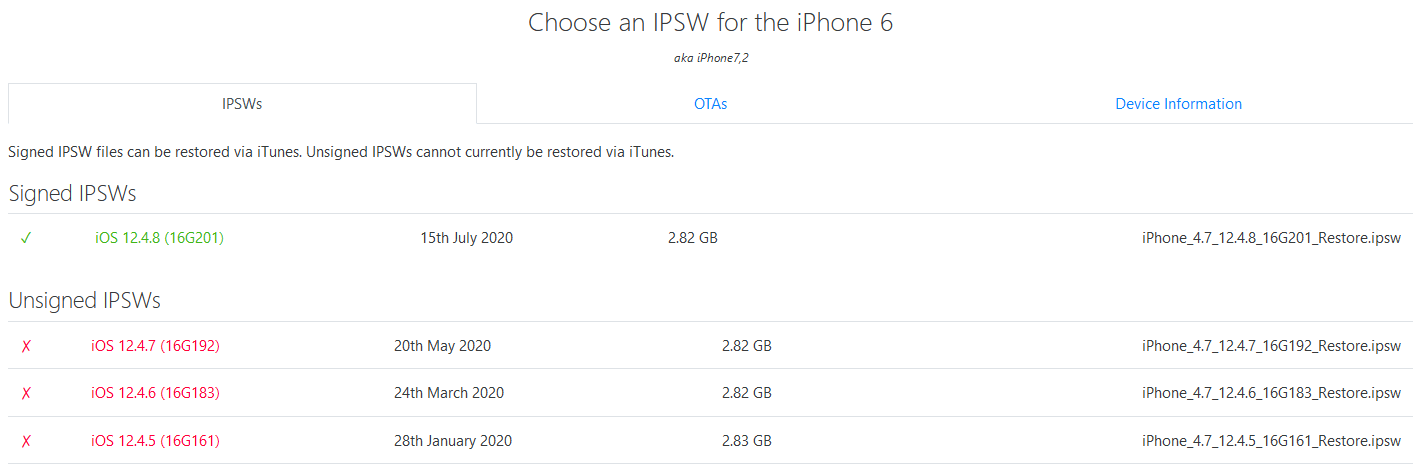Select unsigned iOS 12.4.6 (16G183) link

(x=155, y=393)
